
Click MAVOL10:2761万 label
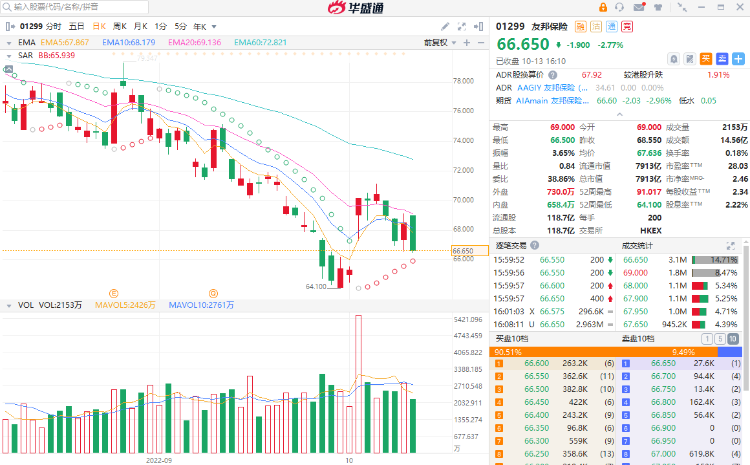click(201, 305)
